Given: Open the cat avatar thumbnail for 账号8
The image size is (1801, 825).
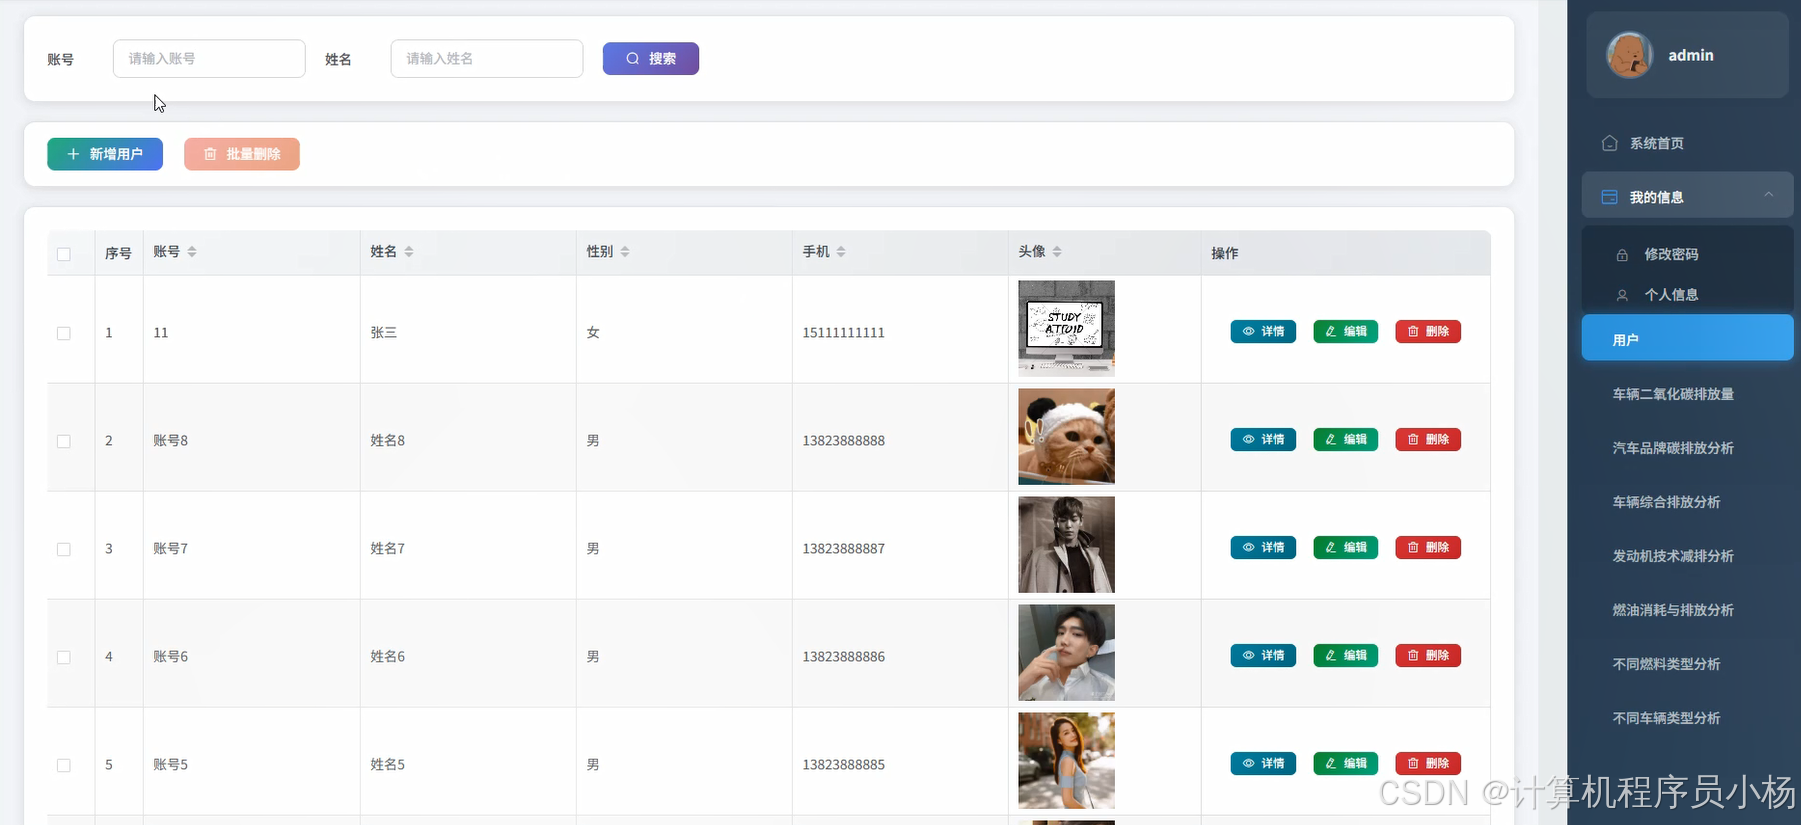Looking at the screenshot, I should tap(1066, 437).
